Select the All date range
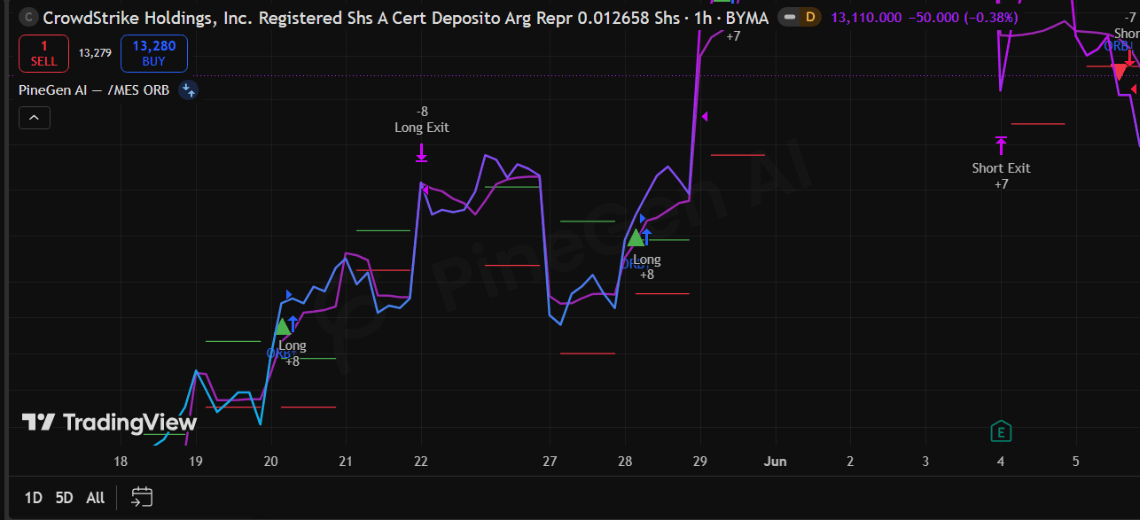This screenshot has width=1140, height=520. click(95, 498)
